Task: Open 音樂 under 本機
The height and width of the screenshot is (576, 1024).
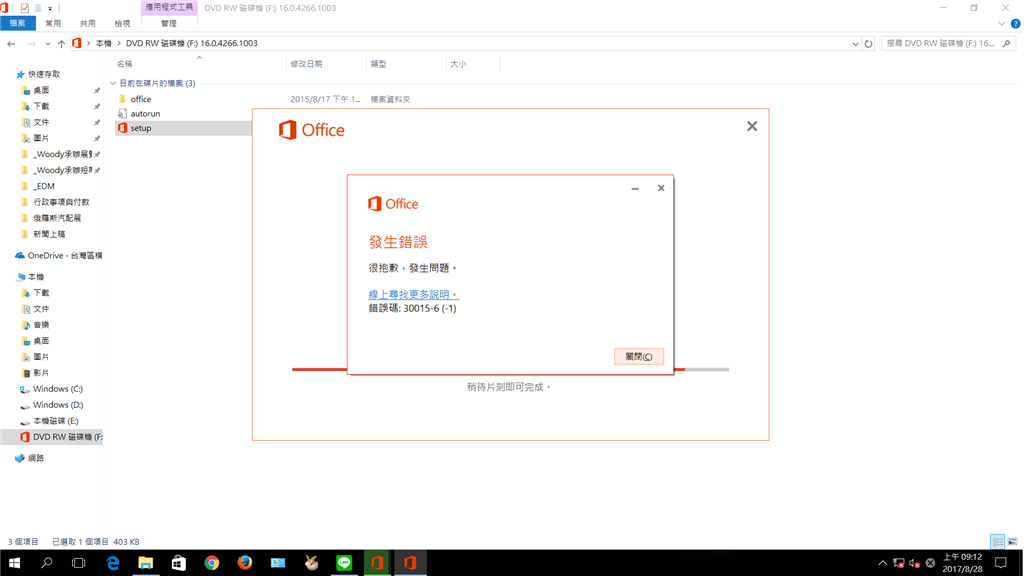Action: (41, 325)
